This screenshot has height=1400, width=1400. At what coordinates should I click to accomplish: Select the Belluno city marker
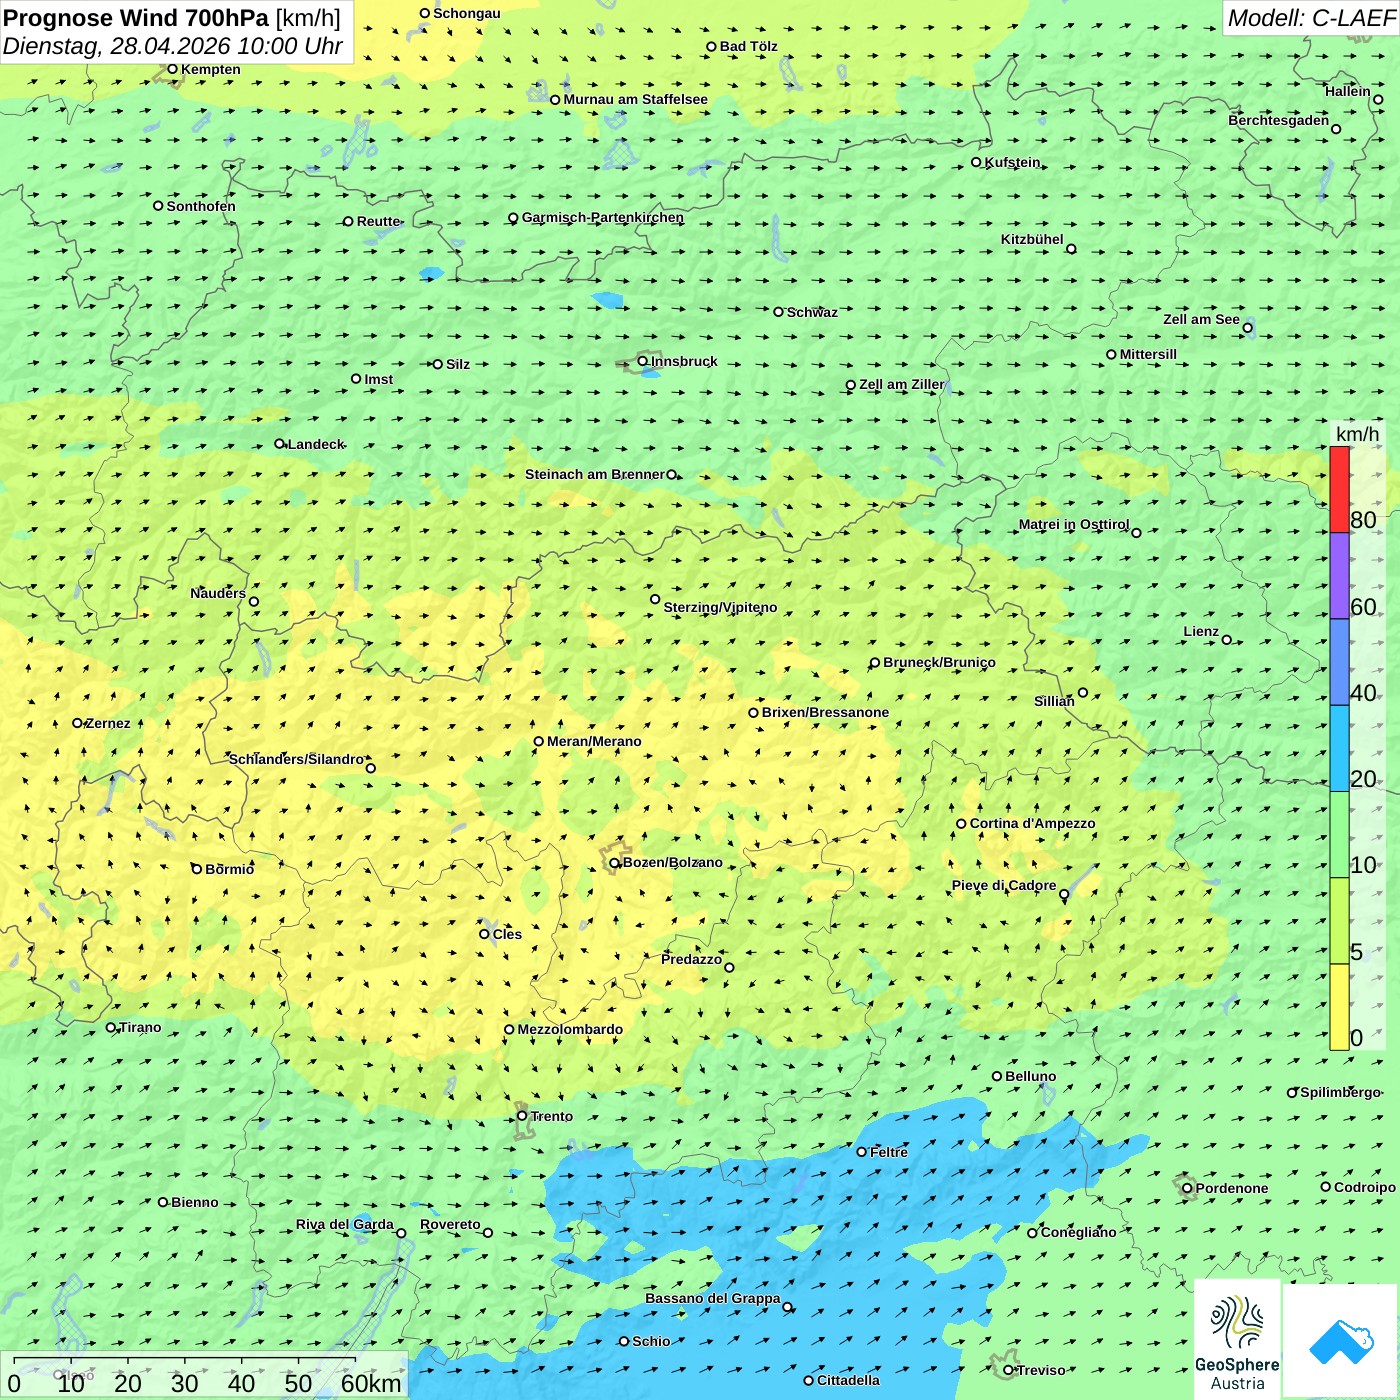point(997,1076)
